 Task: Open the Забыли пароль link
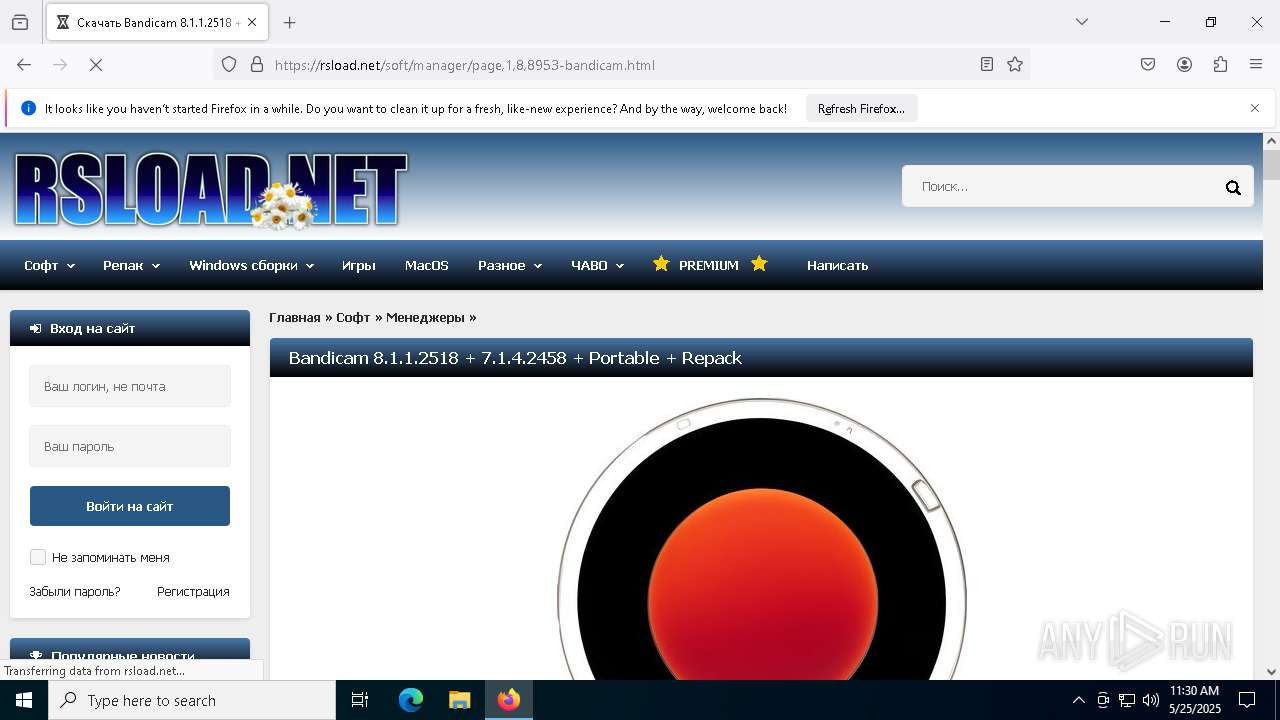click(x=75, y=591)
